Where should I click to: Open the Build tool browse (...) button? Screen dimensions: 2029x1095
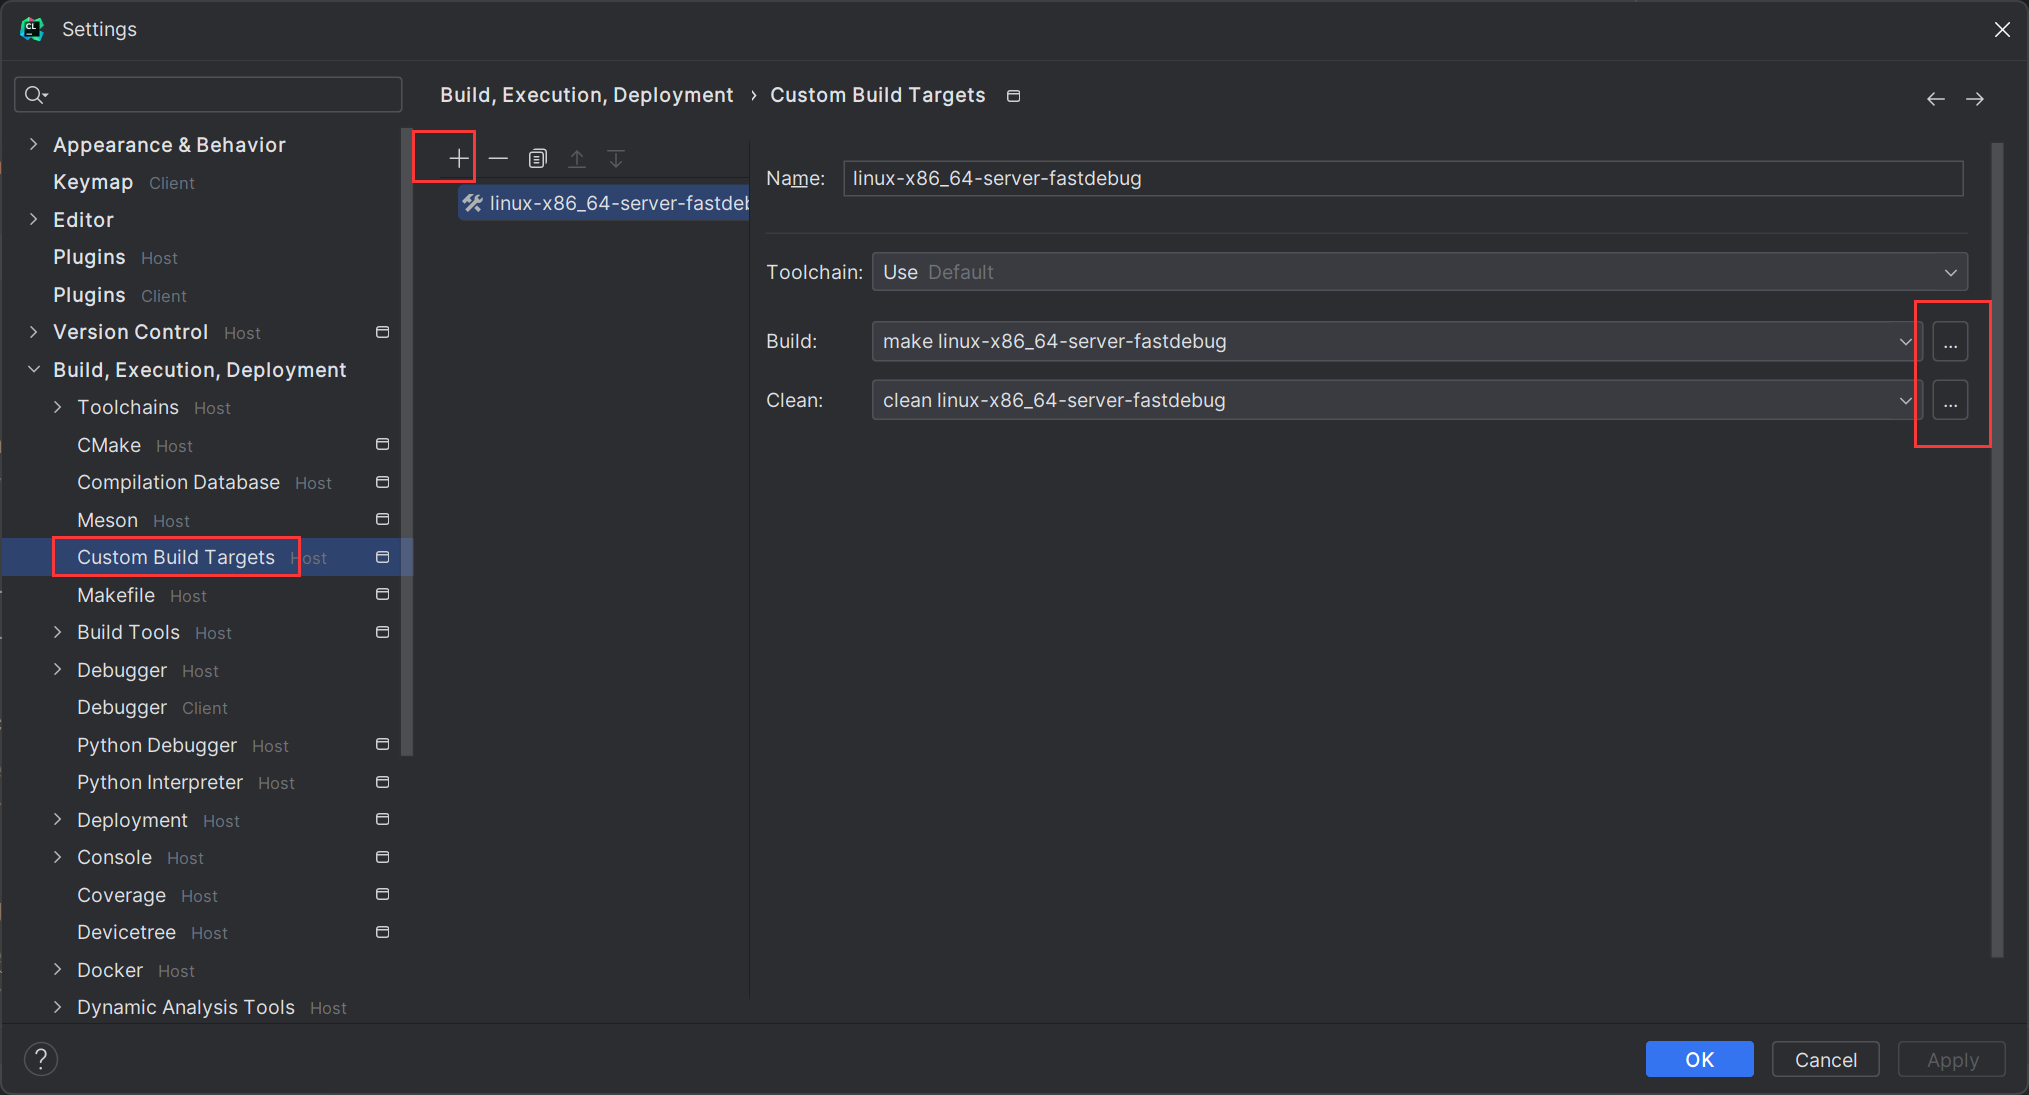point(1949,342)
